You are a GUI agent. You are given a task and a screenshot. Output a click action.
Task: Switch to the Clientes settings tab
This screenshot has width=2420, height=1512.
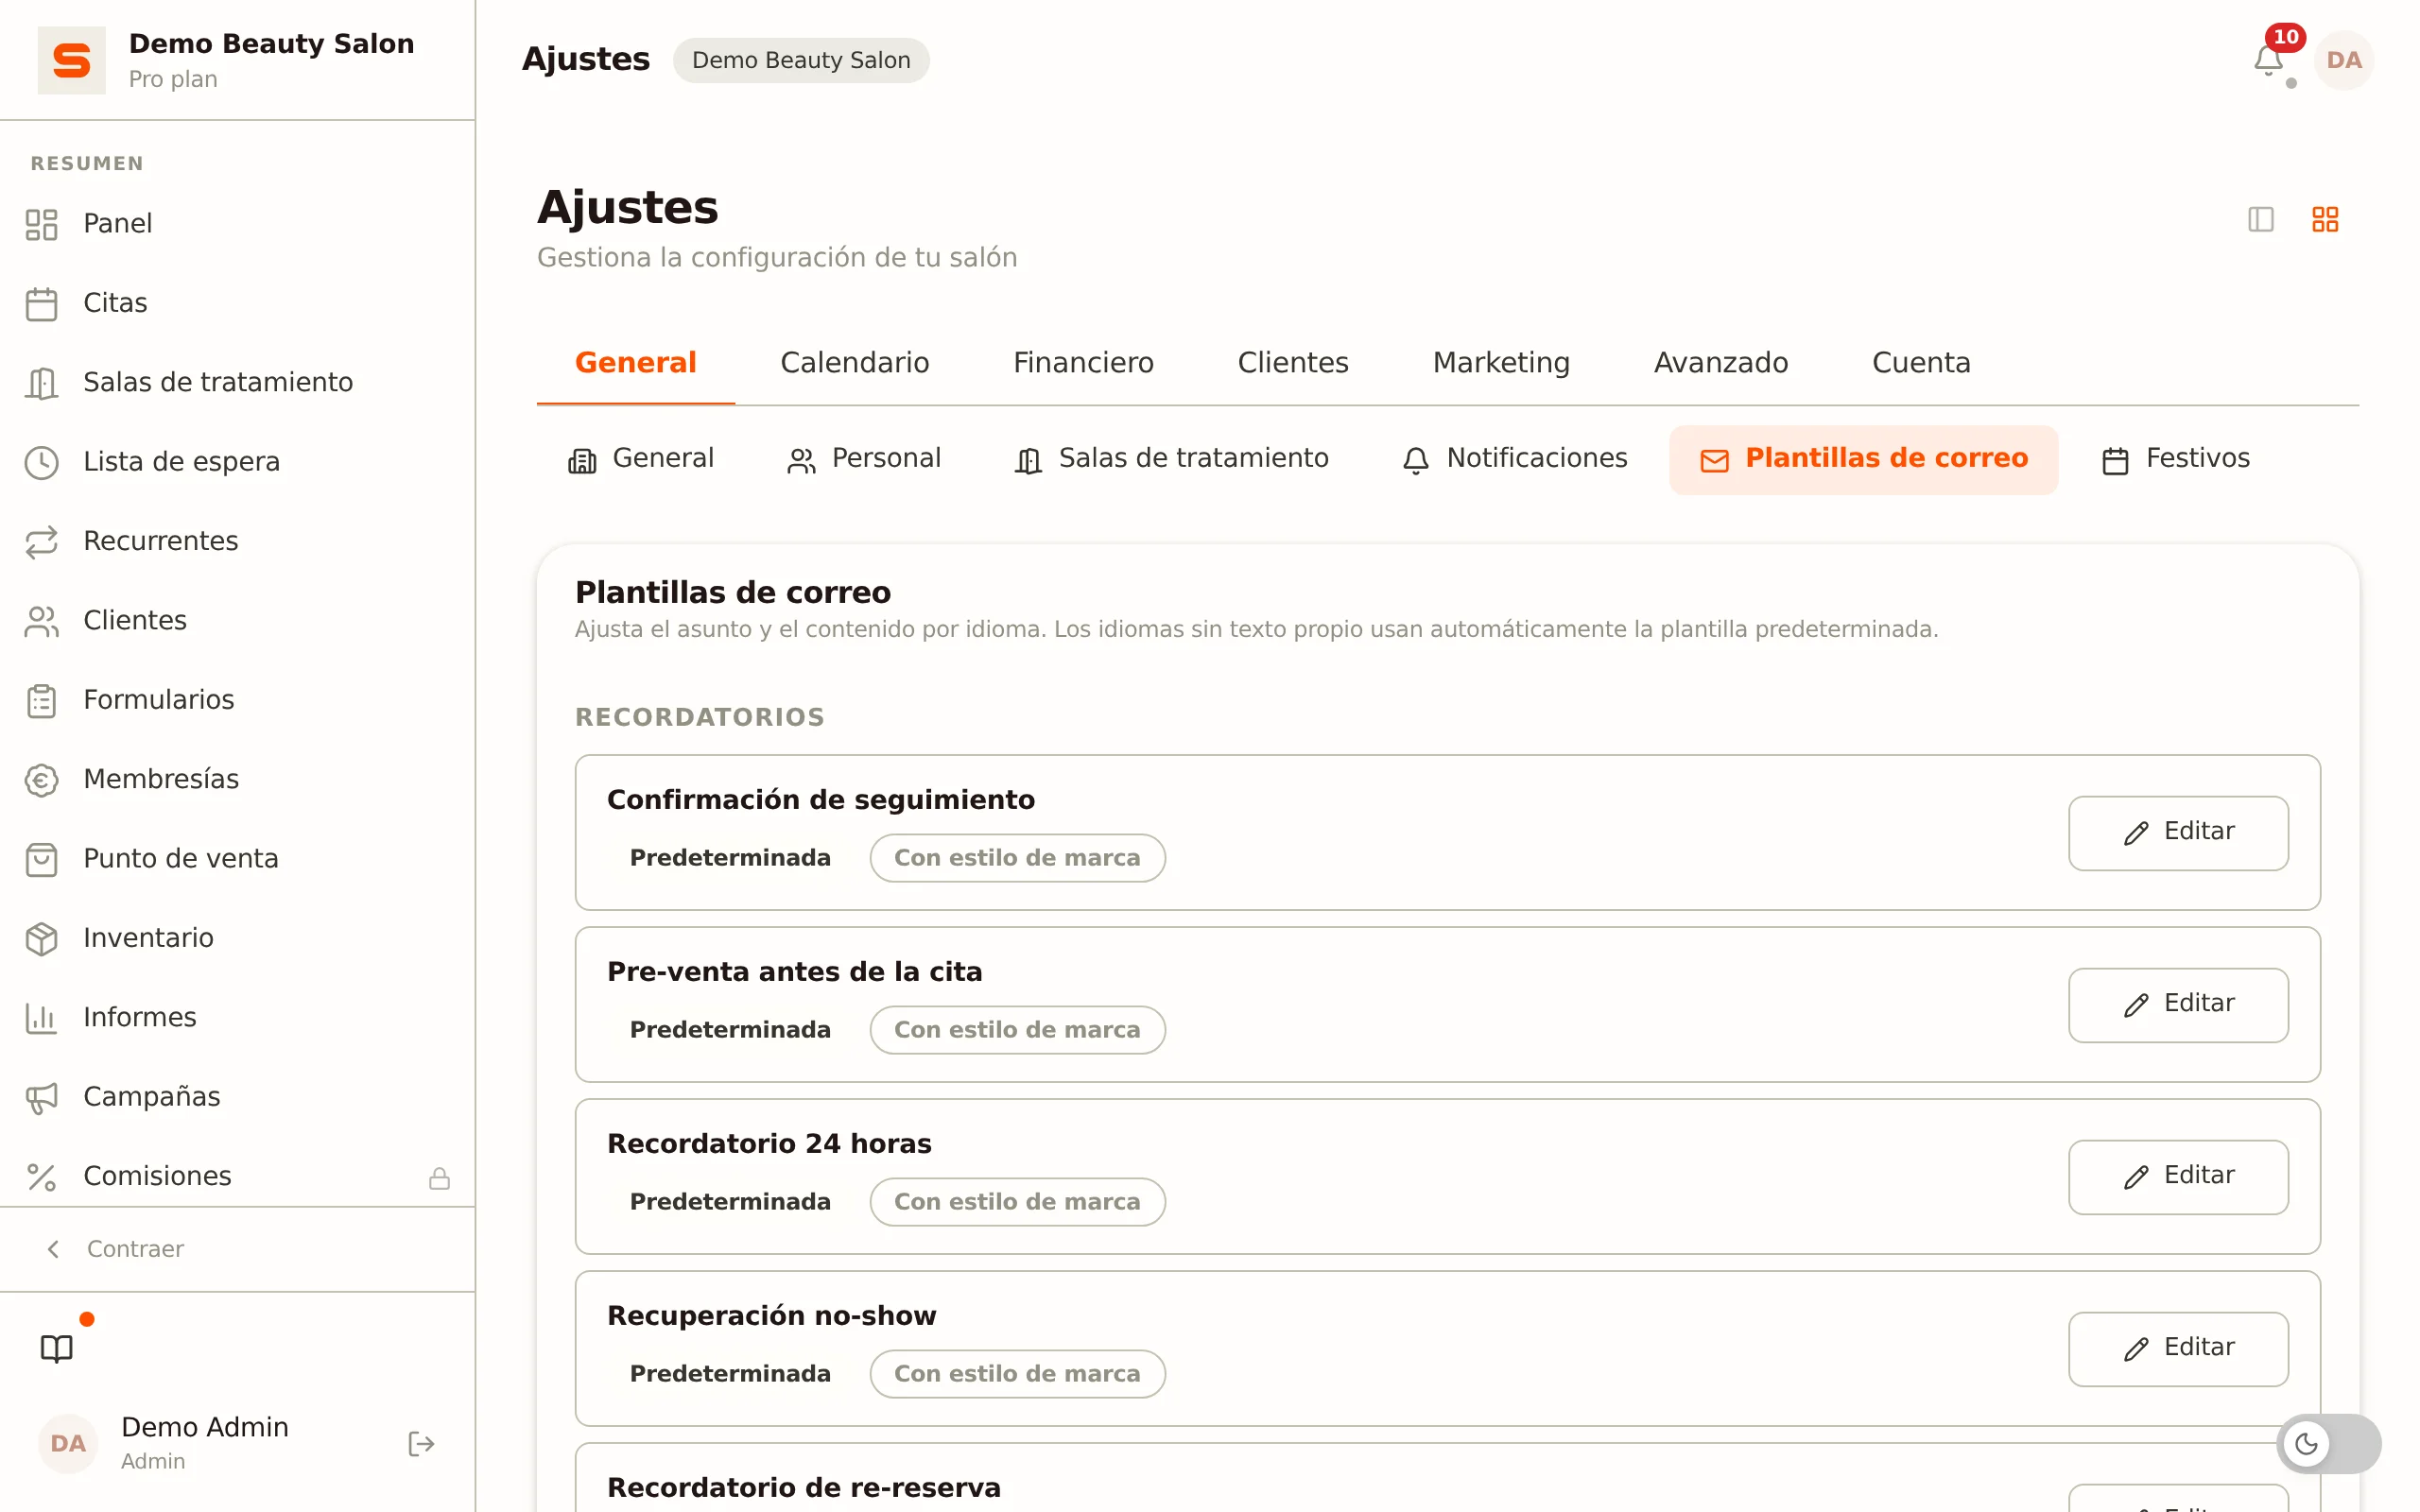[1292, 362]
